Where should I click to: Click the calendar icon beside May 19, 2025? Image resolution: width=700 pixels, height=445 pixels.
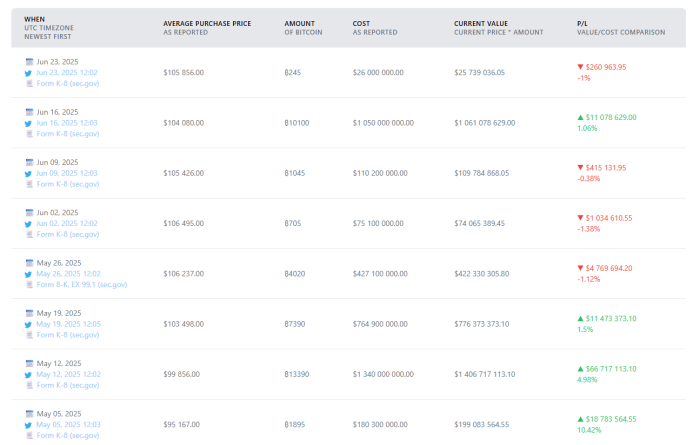29,313
